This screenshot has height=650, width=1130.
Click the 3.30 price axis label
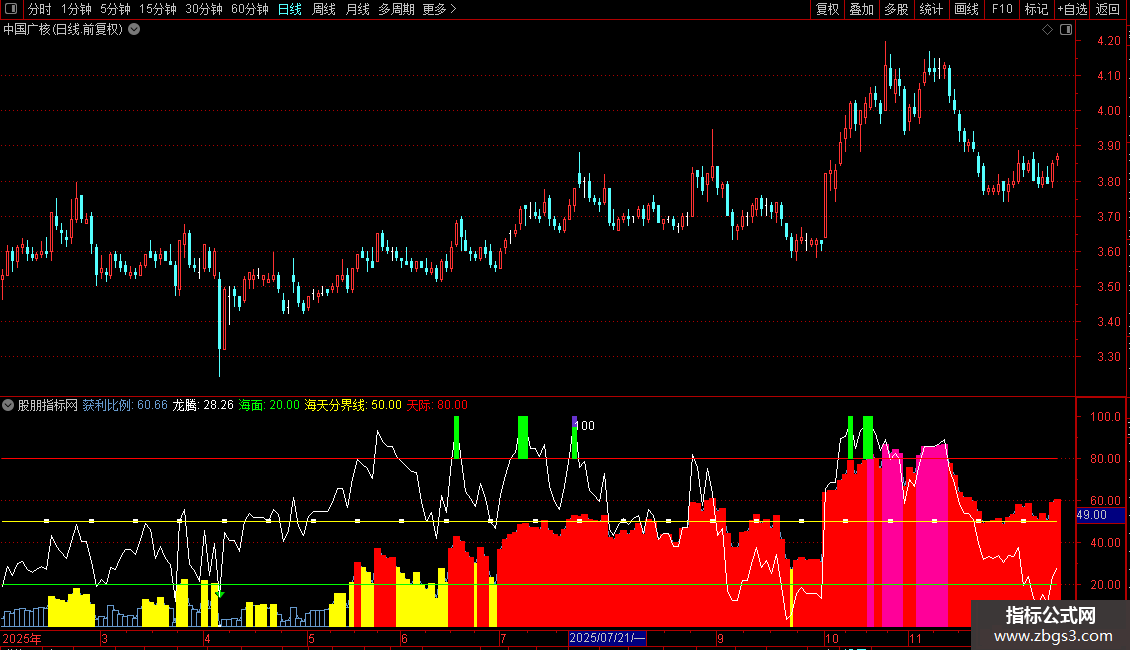click(x=1108, y=357)
